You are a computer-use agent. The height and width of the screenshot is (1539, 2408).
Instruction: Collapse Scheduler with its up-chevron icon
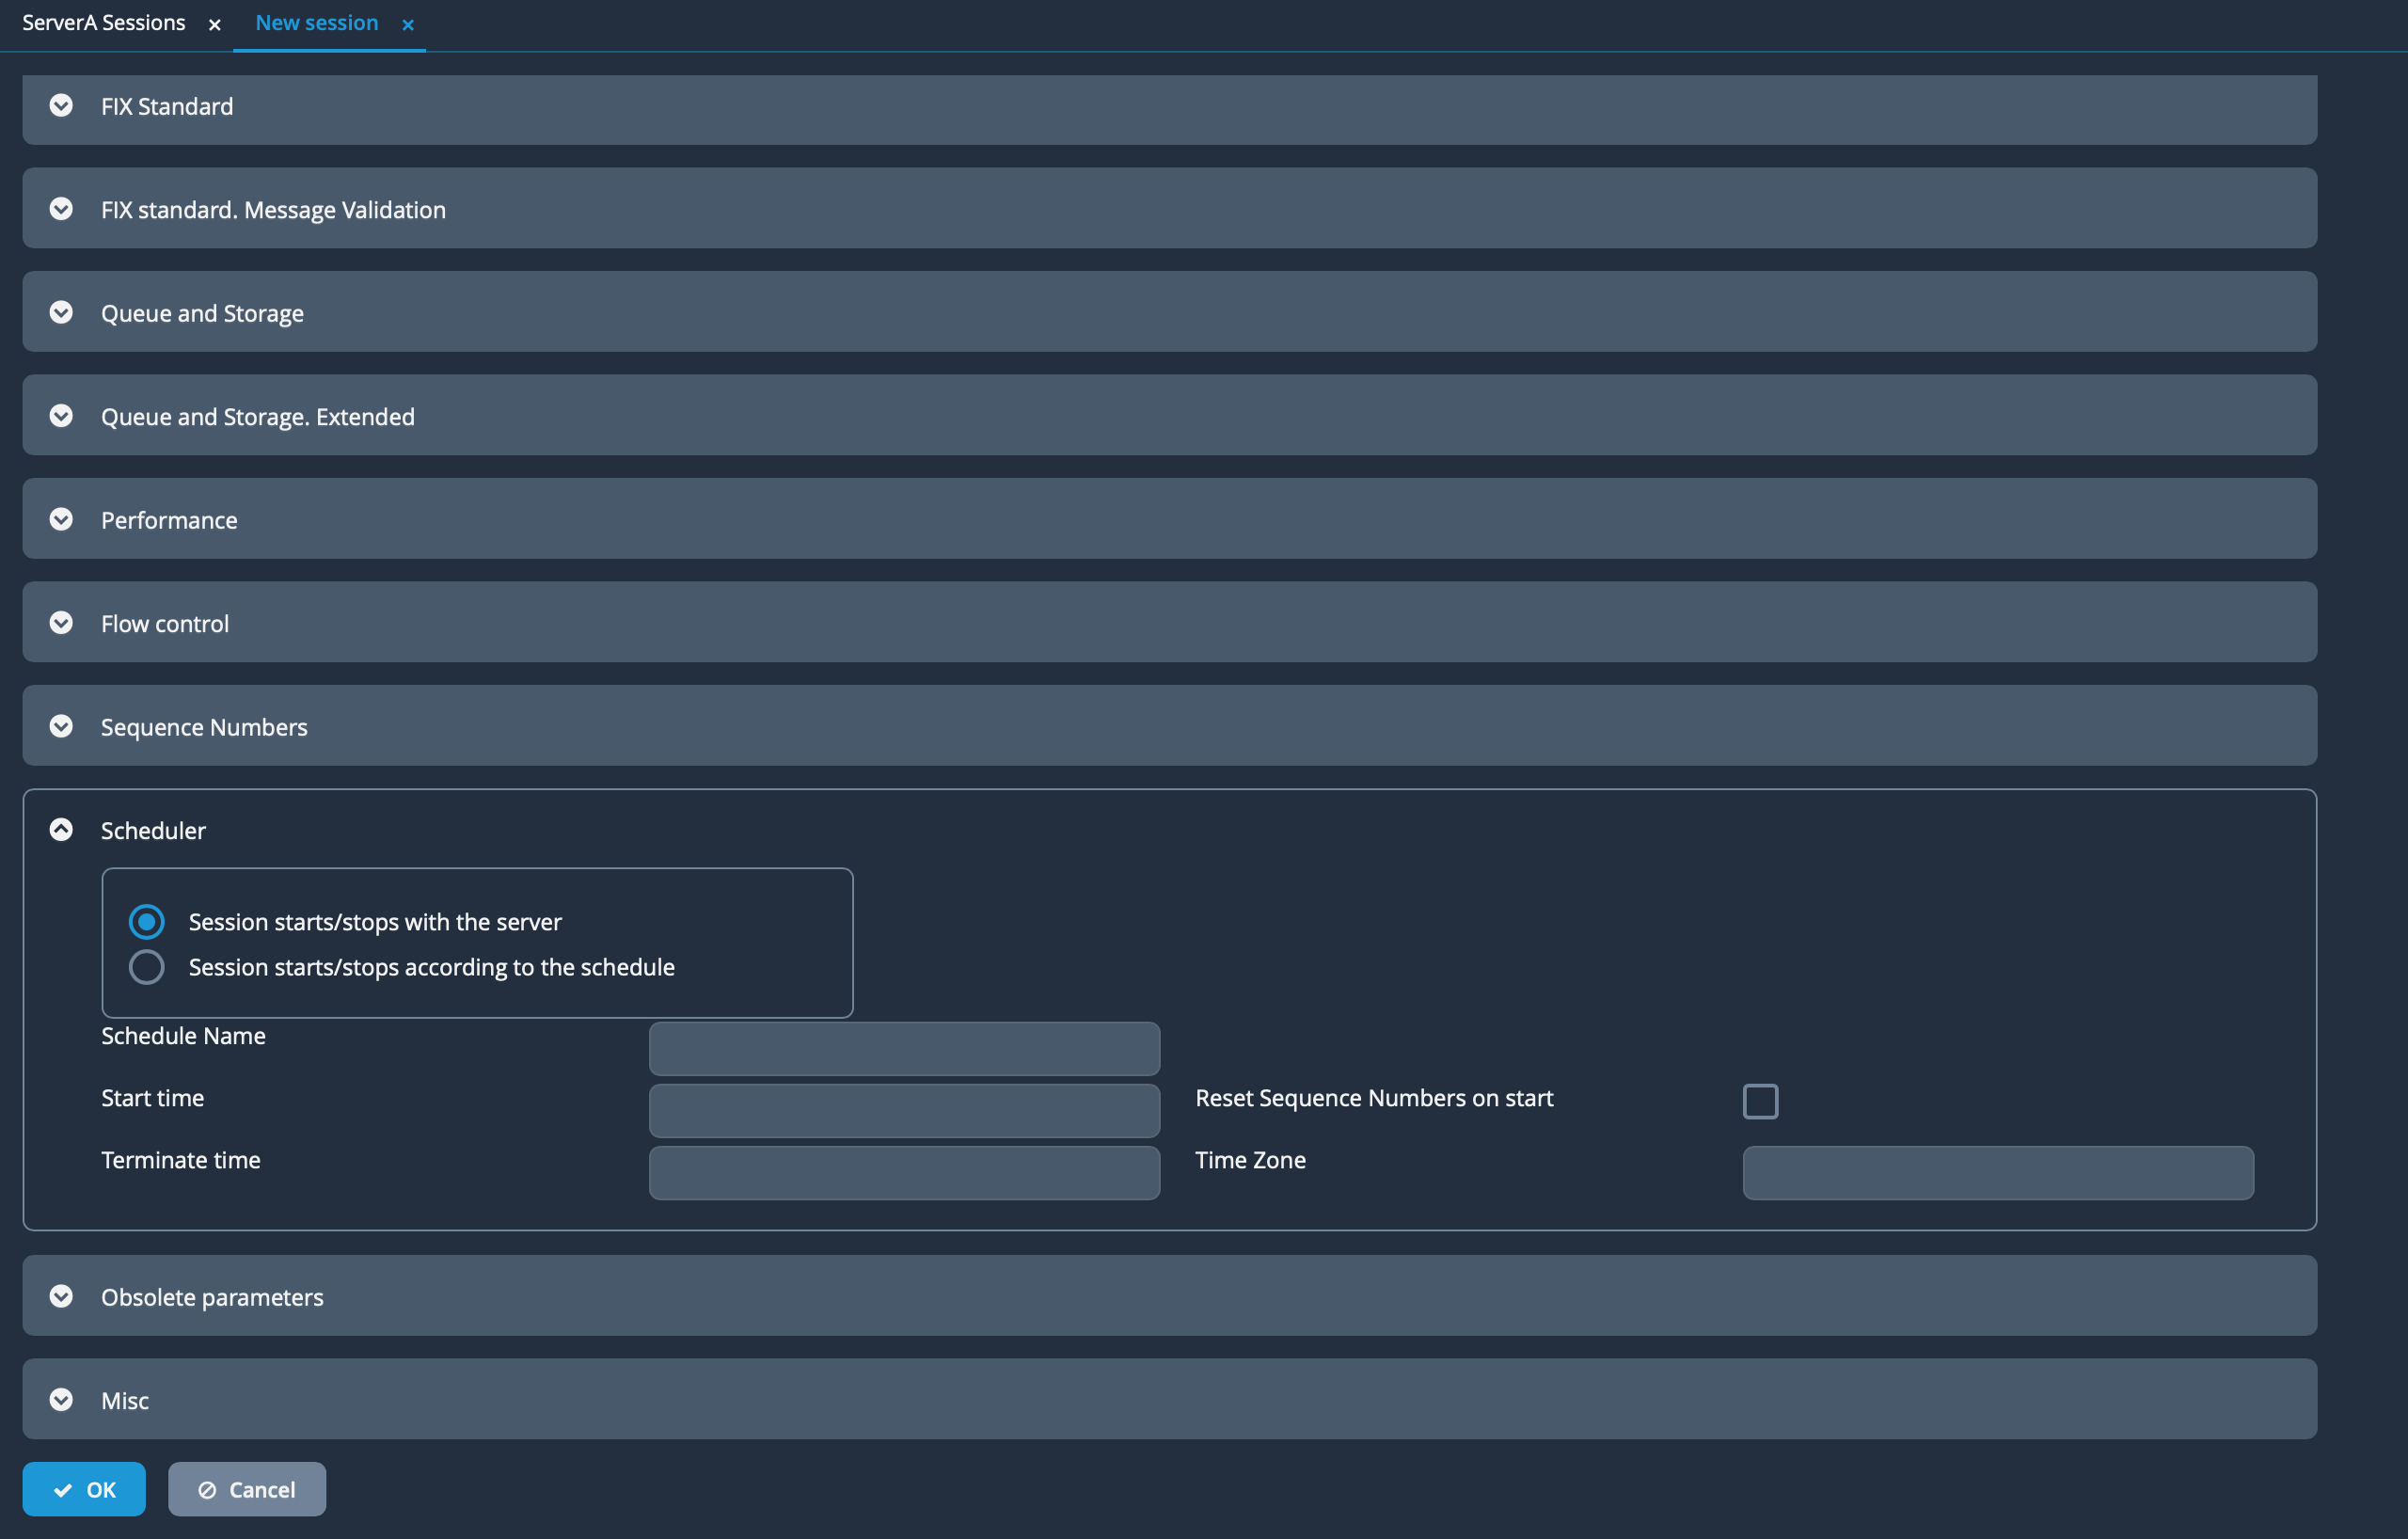[x=61, y=830]
